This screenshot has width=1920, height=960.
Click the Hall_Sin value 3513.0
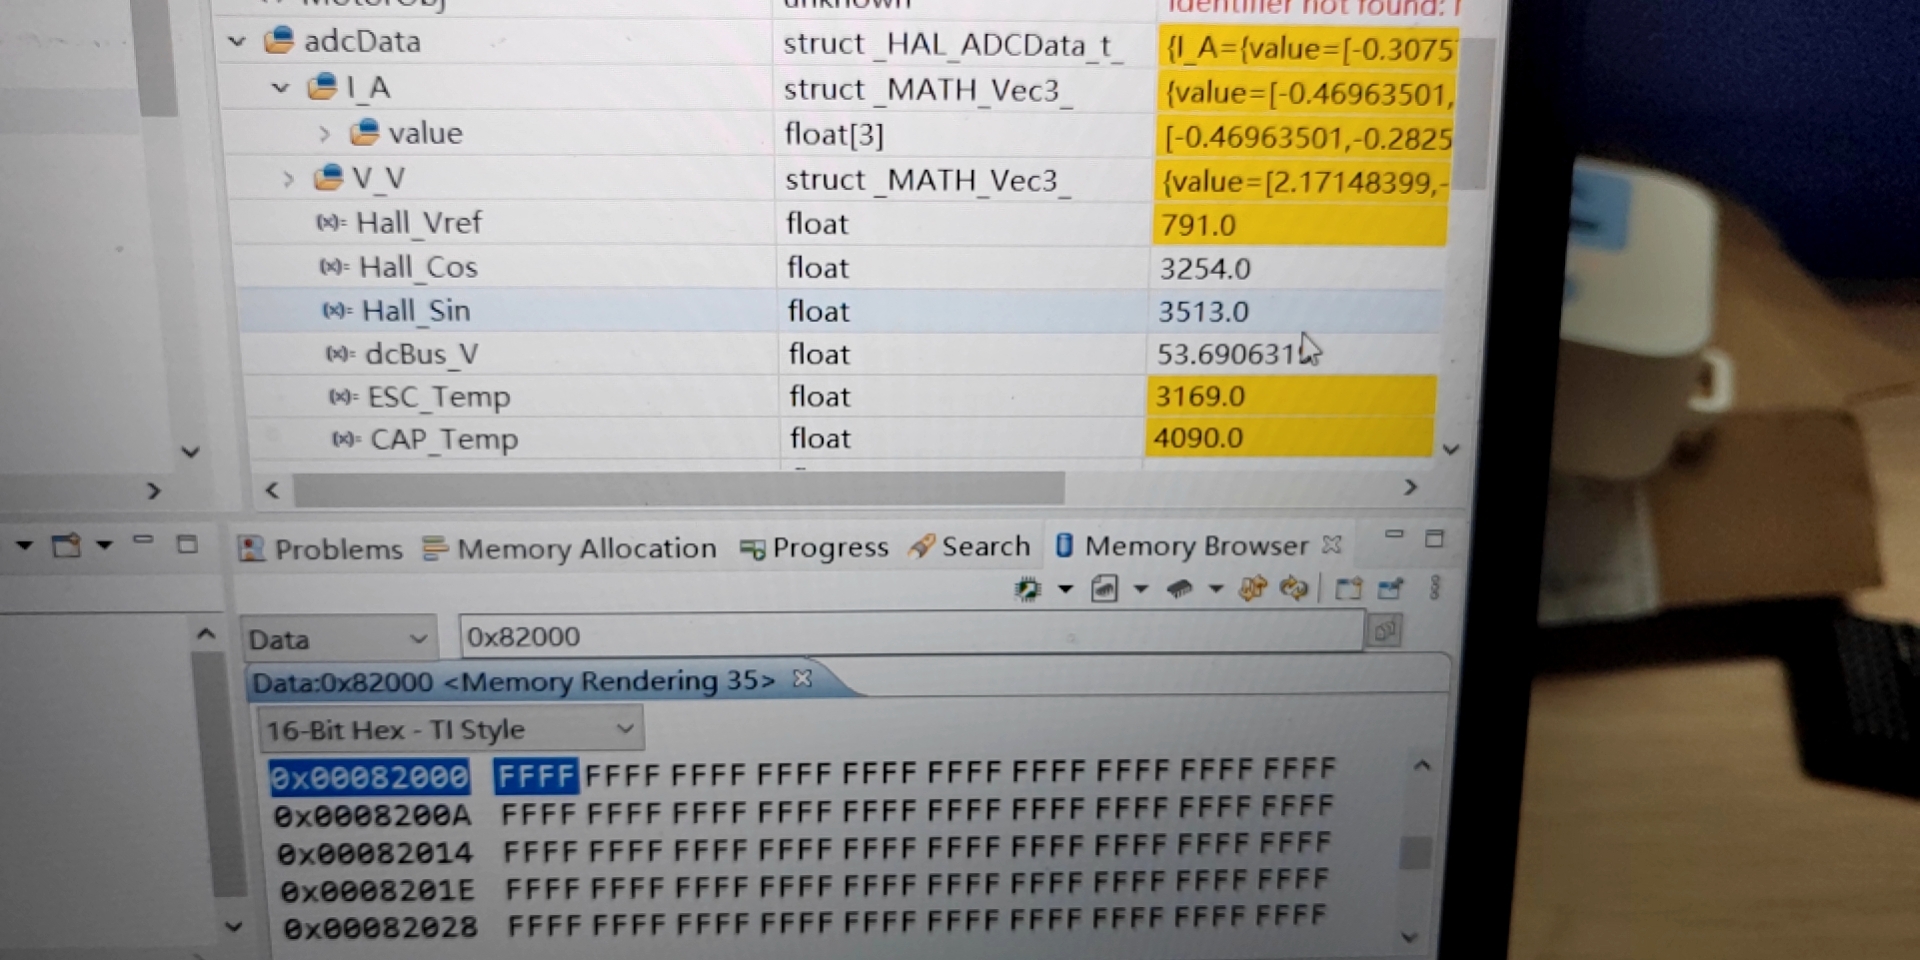pyautogui.click(x=1203, y=311)
